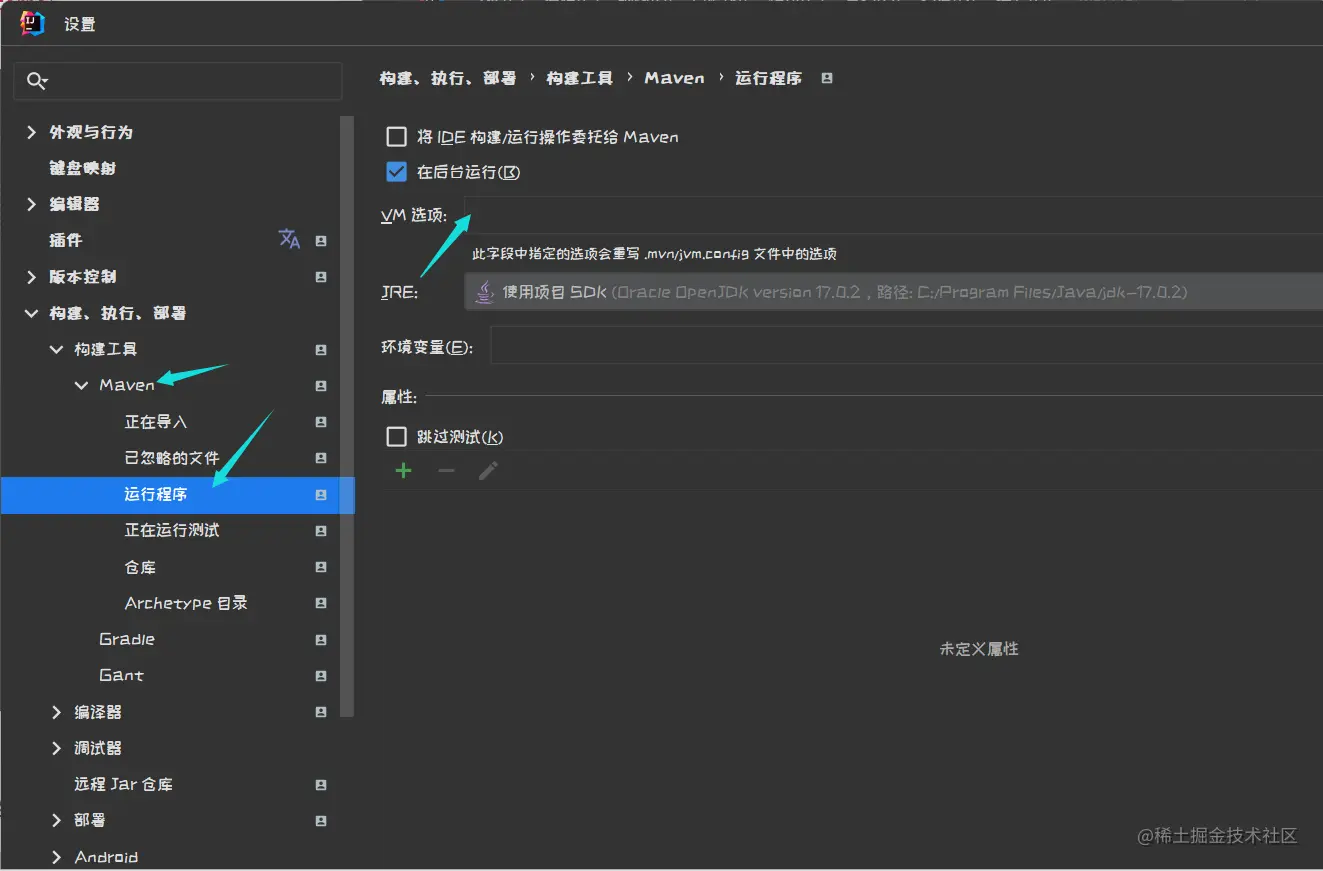Click the project-level icon beside 正在运行测试
The image size is (1323, 871).
tap(321, 531)
